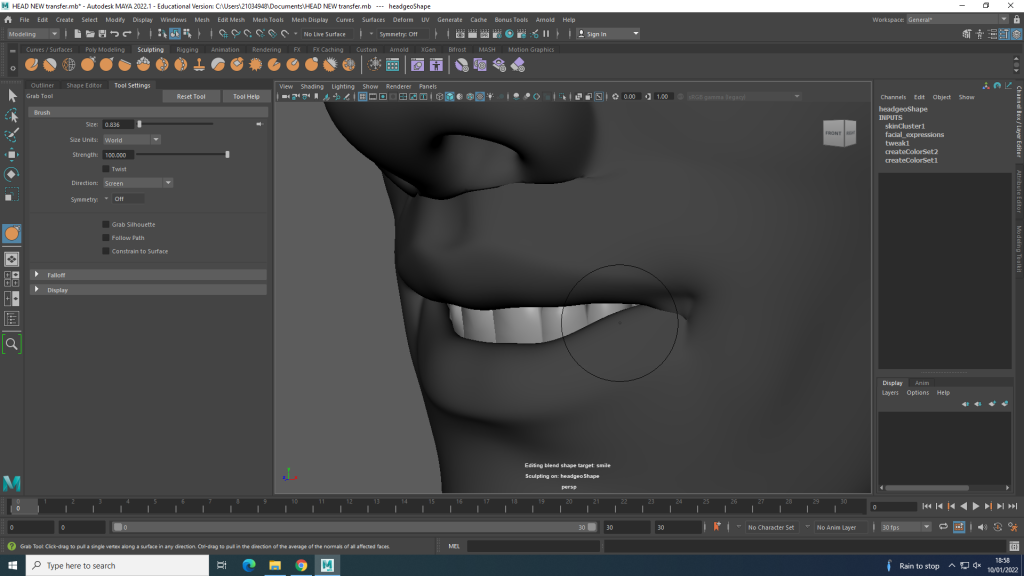This screenshot has width=1024, height=576.
Task: Click the save scene icon
Action: (104, 34)
